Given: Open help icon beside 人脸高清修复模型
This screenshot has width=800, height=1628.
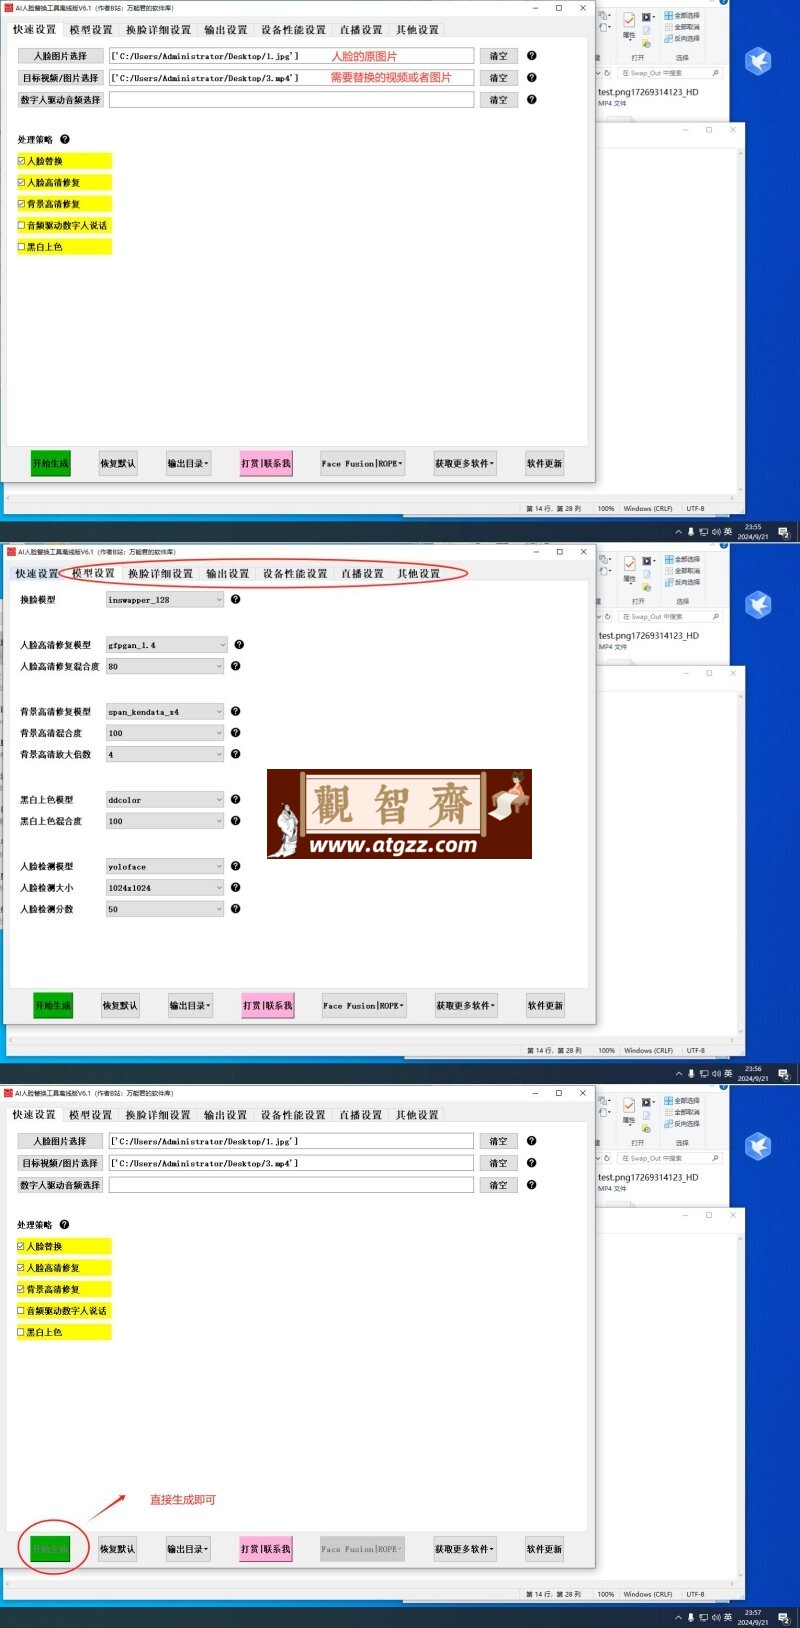Looking at the screenshot, I should click(x=239, y=645).
